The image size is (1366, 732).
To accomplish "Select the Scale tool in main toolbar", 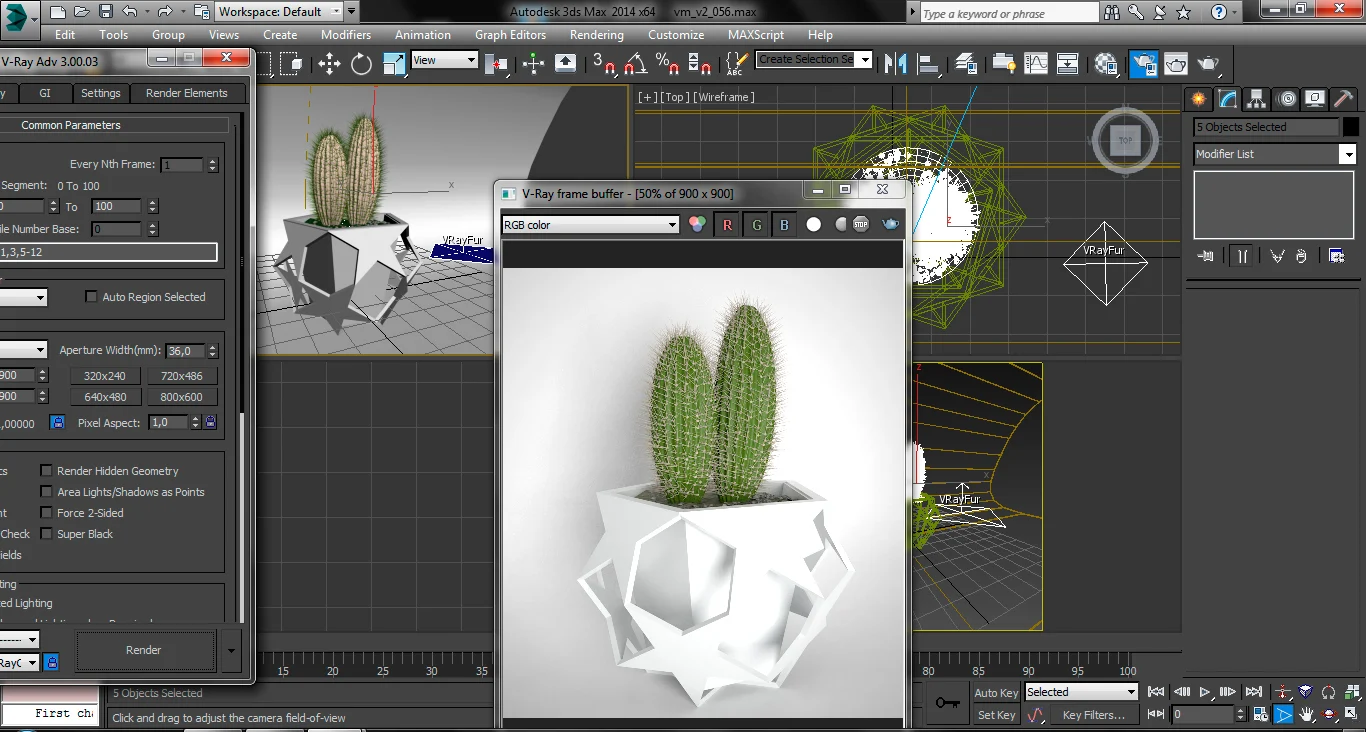I will (x=395, y=64).
